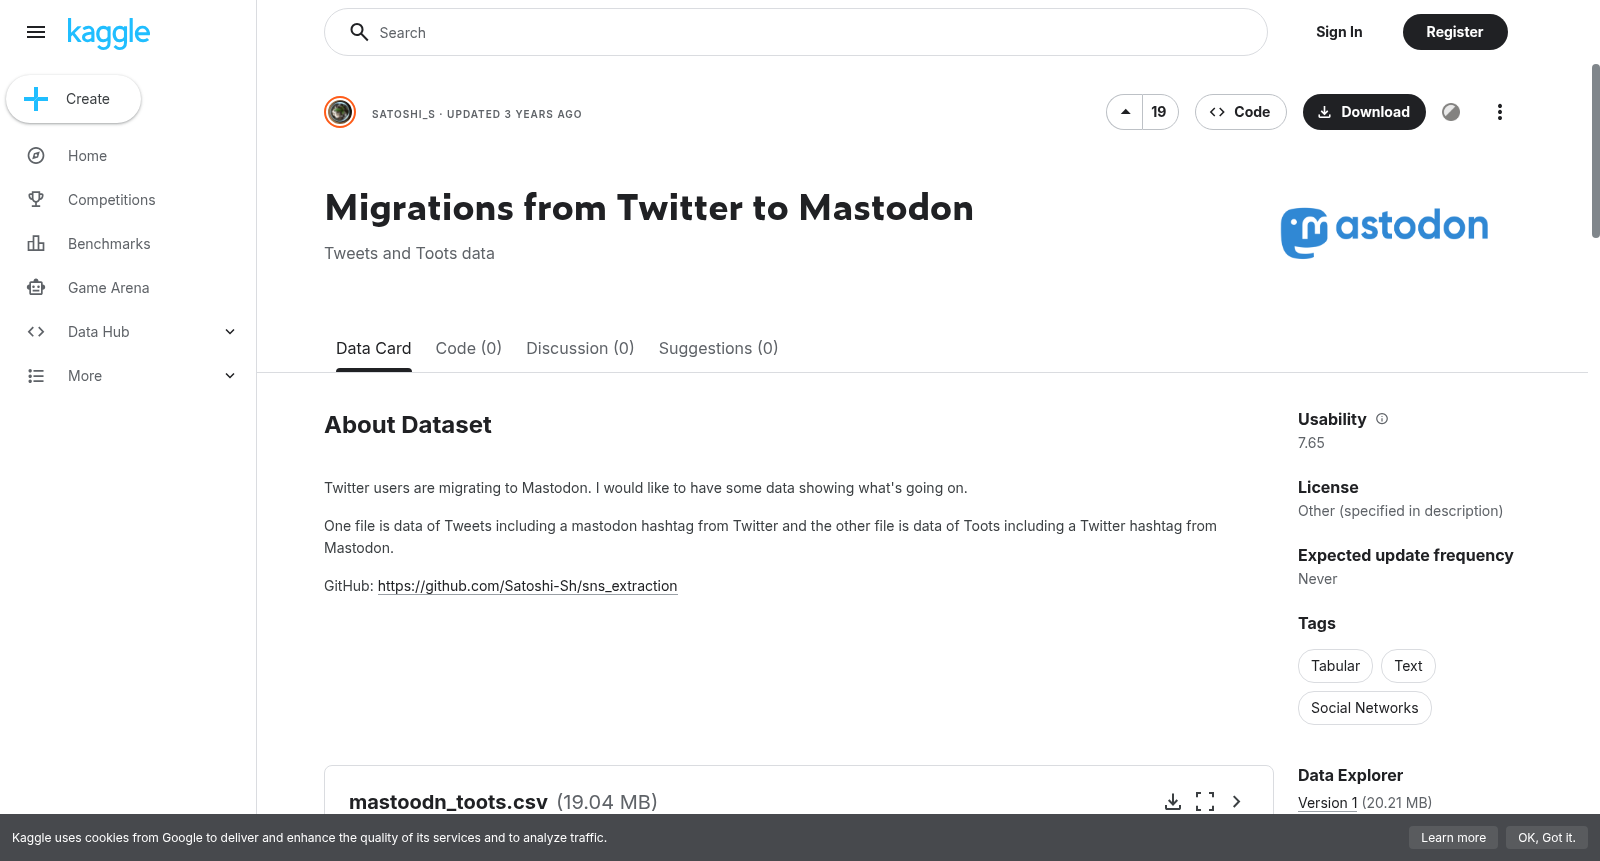Click the Register button

click(1455, 32)
